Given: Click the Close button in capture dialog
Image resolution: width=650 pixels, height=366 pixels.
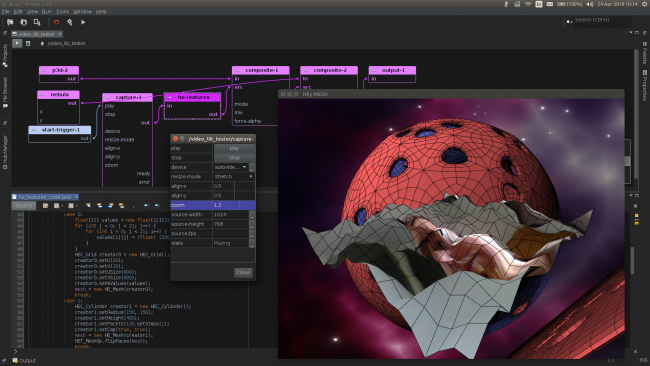Looking at the screenshot, I should [x=243, y=272].
